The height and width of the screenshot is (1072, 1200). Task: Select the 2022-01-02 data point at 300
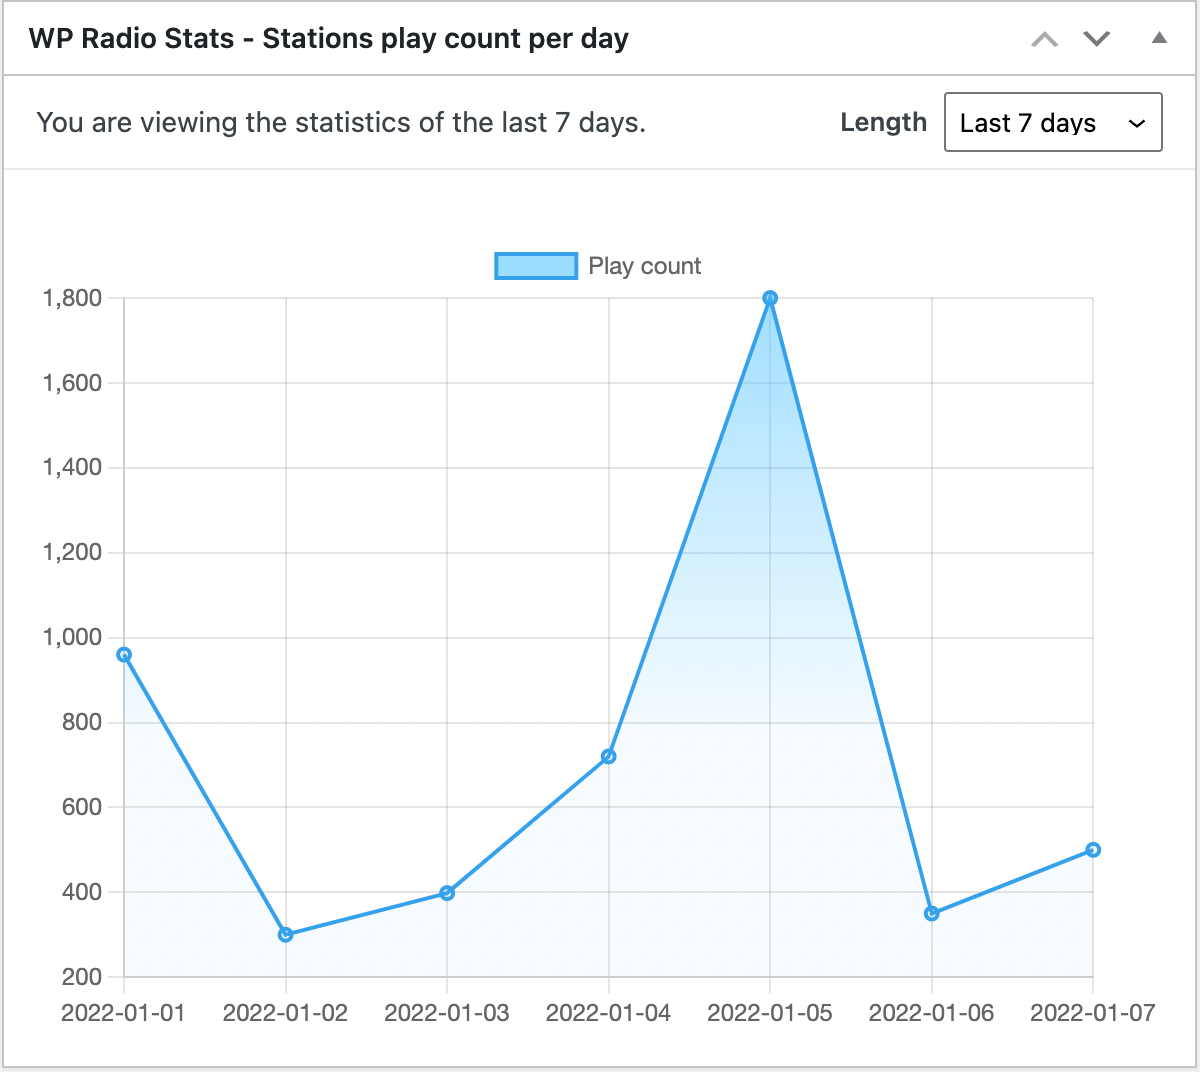[285, 935]
